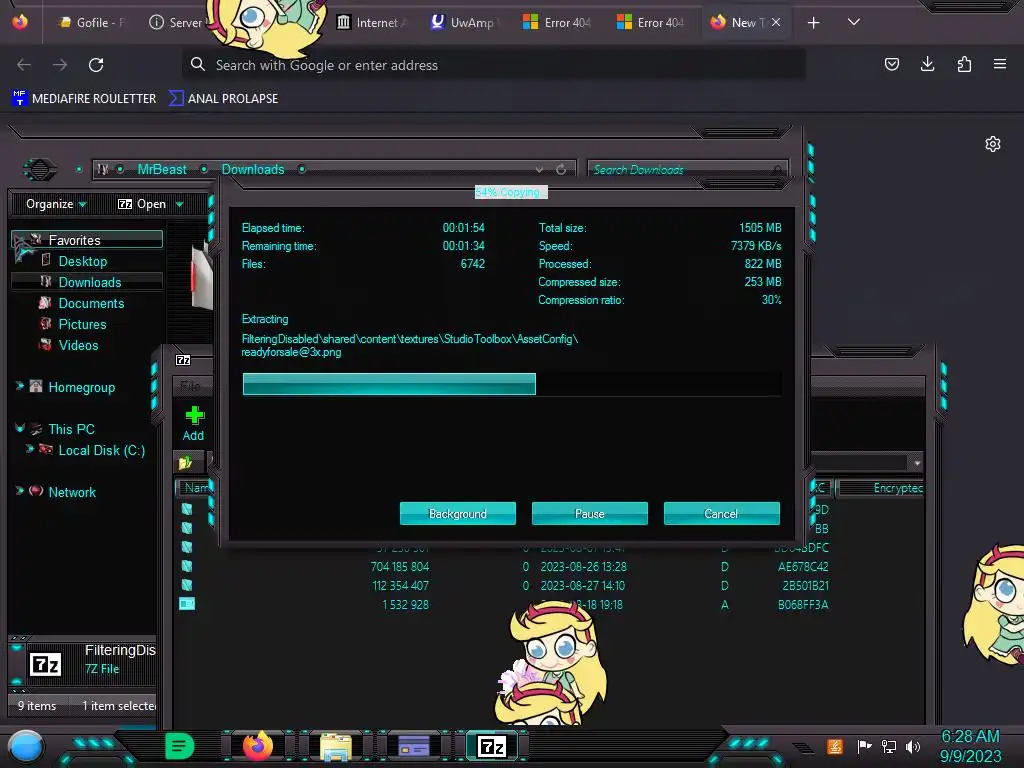1024x768 pixels.
Task: Go back using the browser back arrow
Action: [x=24, y=65]
